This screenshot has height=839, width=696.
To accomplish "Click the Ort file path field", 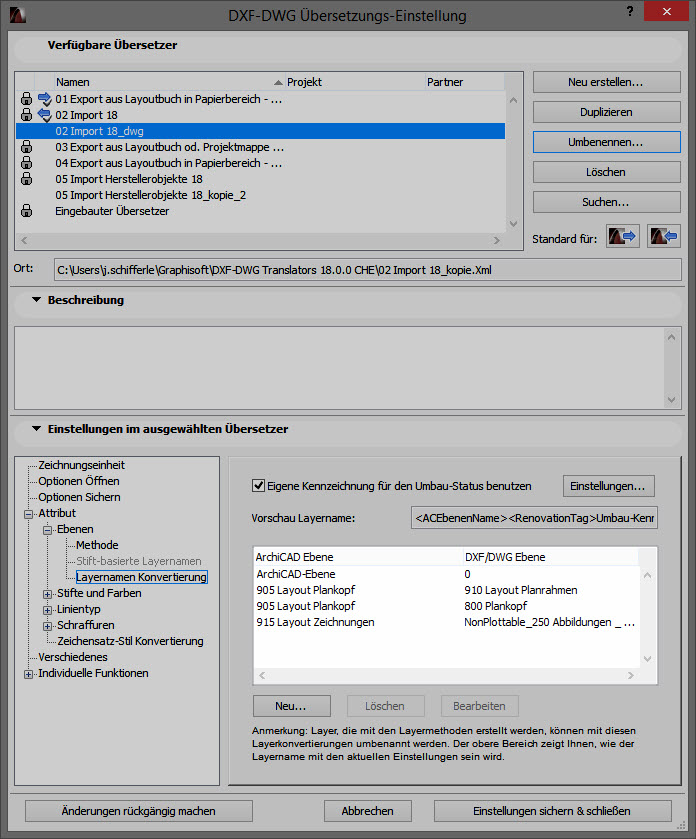I will tap(368, 270).
